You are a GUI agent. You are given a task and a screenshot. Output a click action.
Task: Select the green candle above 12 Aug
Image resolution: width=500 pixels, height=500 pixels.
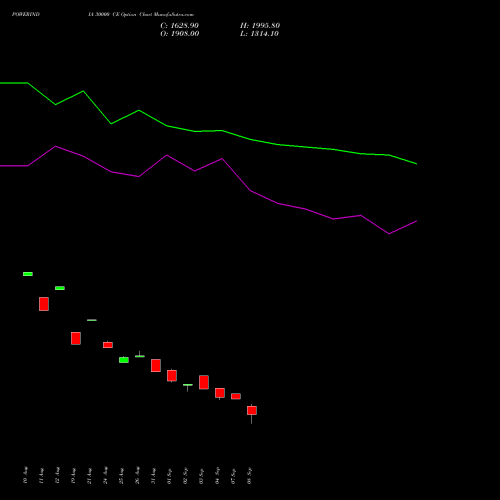[x=60, y=288]
